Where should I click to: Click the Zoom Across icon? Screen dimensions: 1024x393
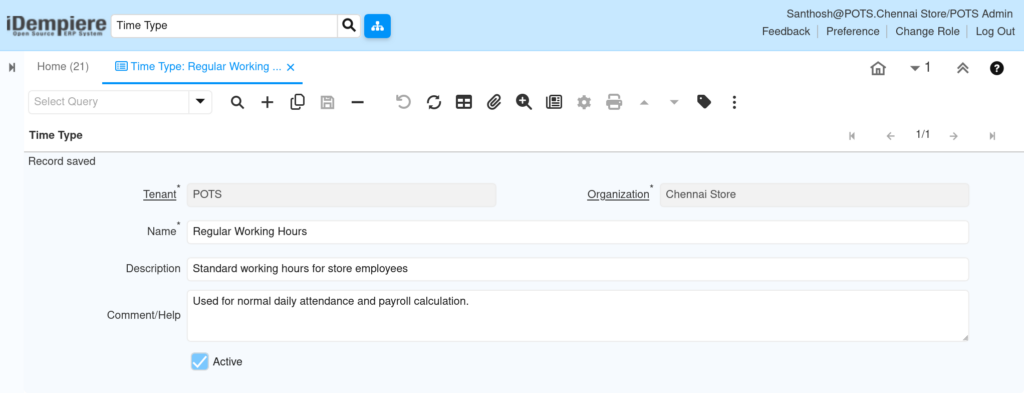tap(524, 102)
